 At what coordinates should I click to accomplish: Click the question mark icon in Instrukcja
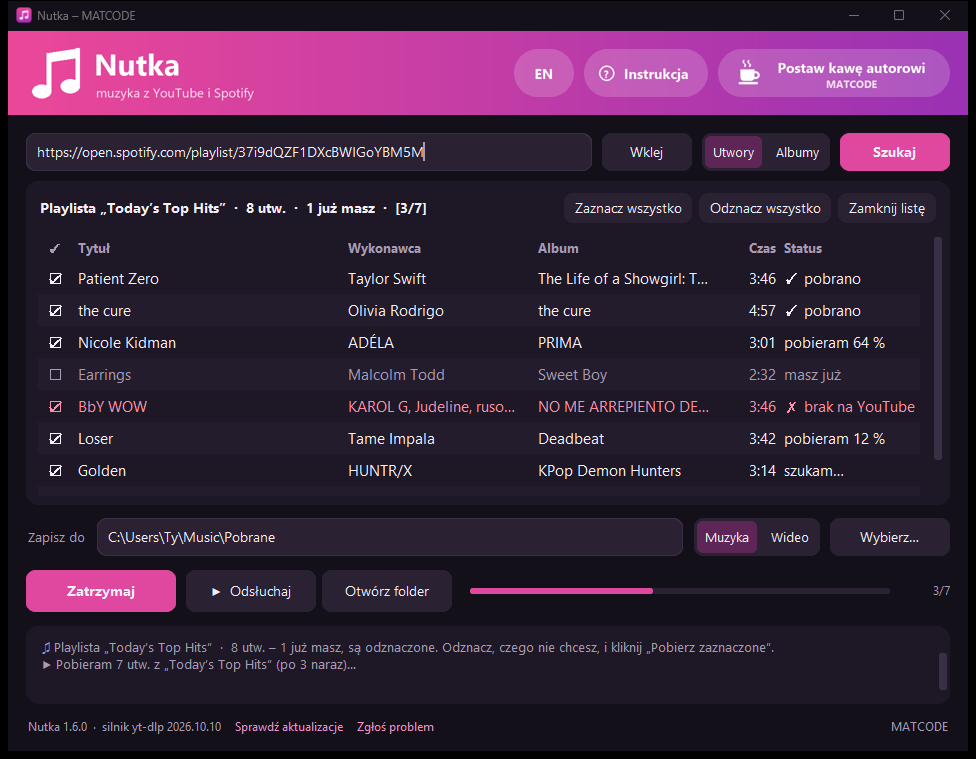point(606,73)
